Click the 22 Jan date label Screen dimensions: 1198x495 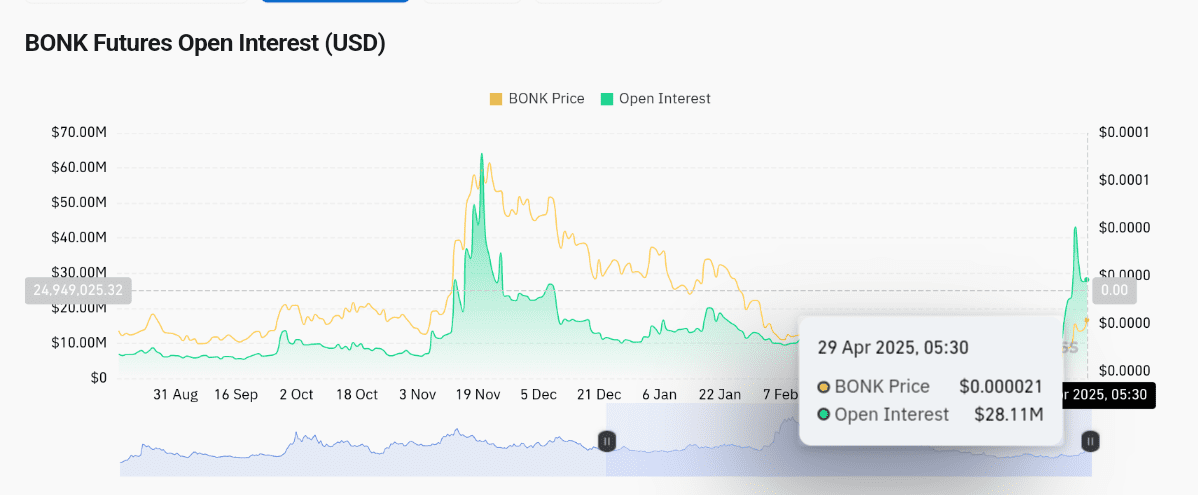(x=720, y=395)
